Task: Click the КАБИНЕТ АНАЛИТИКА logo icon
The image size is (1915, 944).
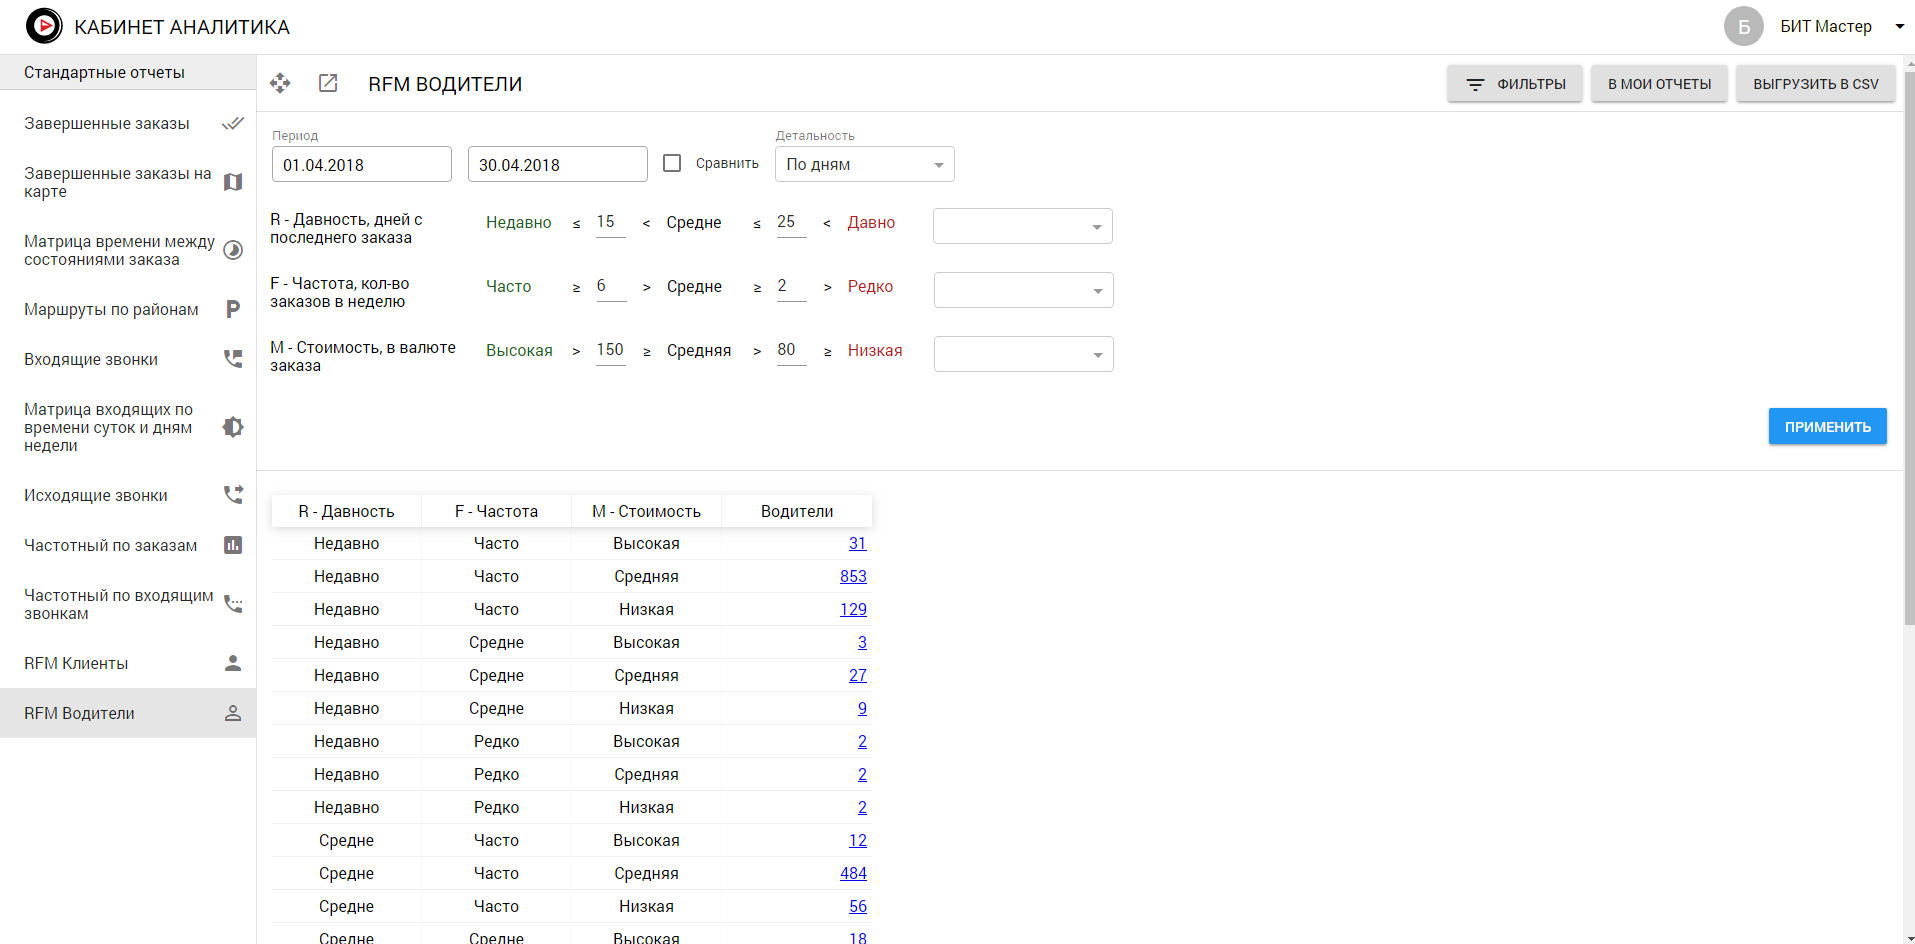Action: 44,26
